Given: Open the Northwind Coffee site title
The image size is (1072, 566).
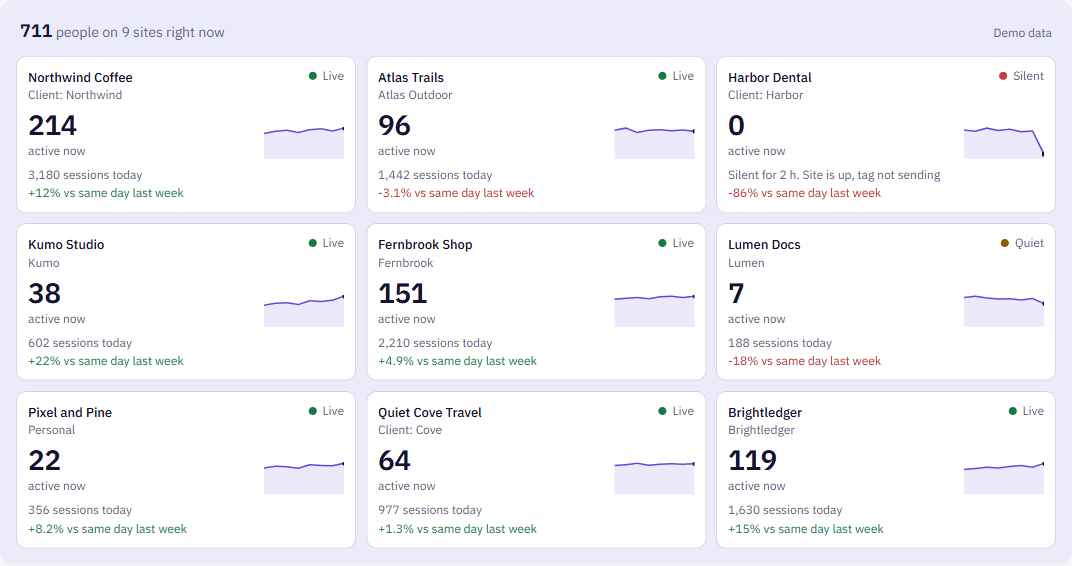Looking at the screenshot, I should [x=80, y=77].
